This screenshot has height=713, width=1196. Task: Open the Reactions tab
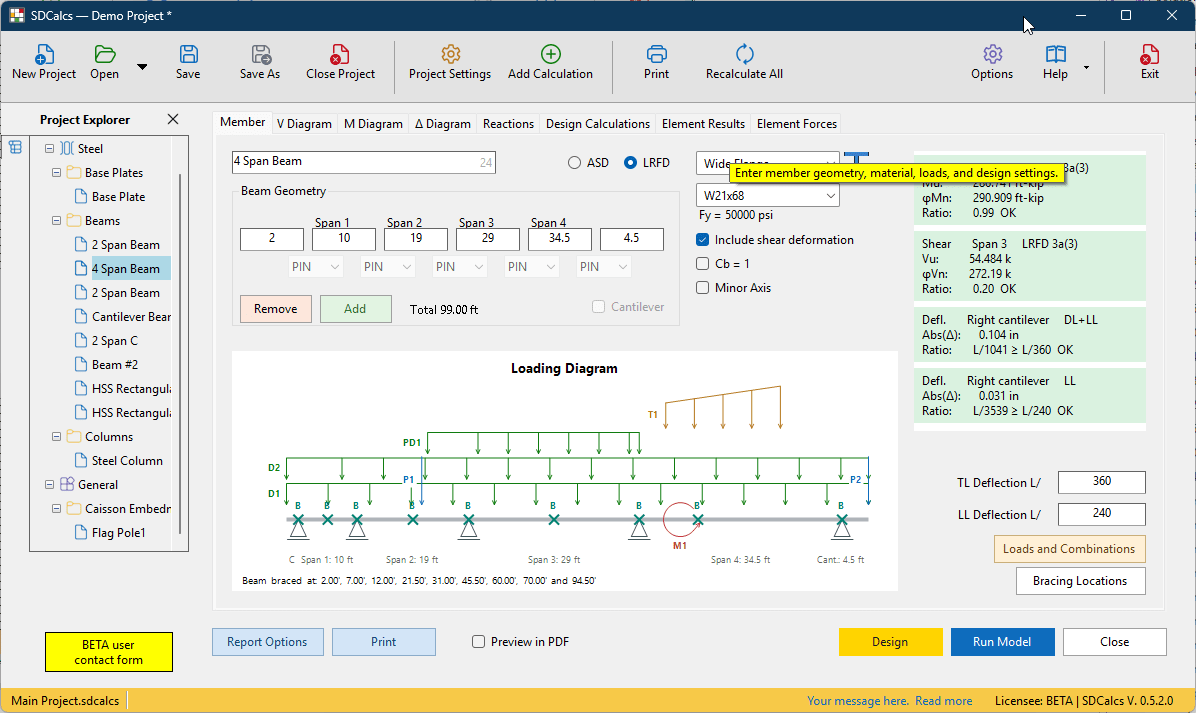click(508, 124)
